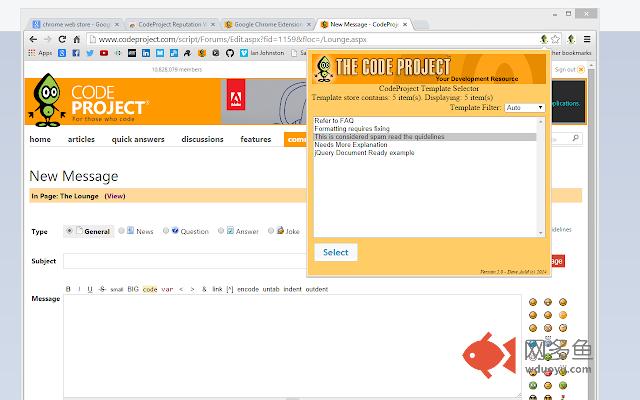Select the Answer message type radio

point(221,231)
